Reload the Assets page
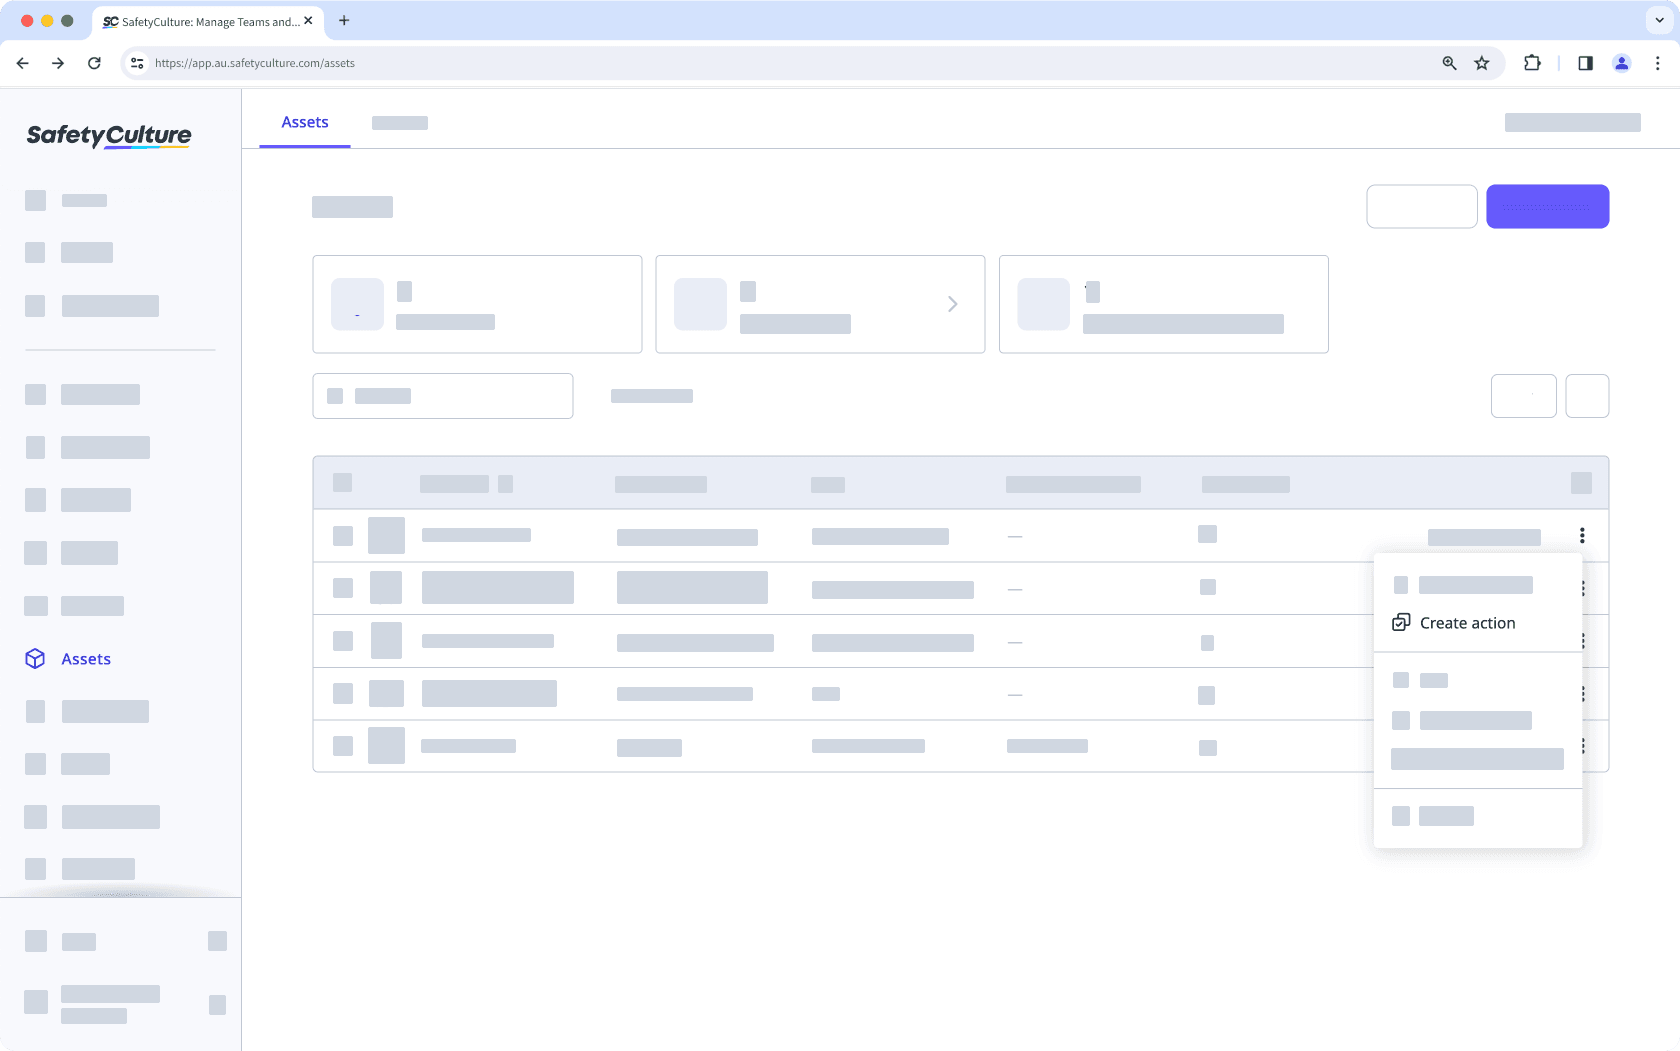 (94, 62)
